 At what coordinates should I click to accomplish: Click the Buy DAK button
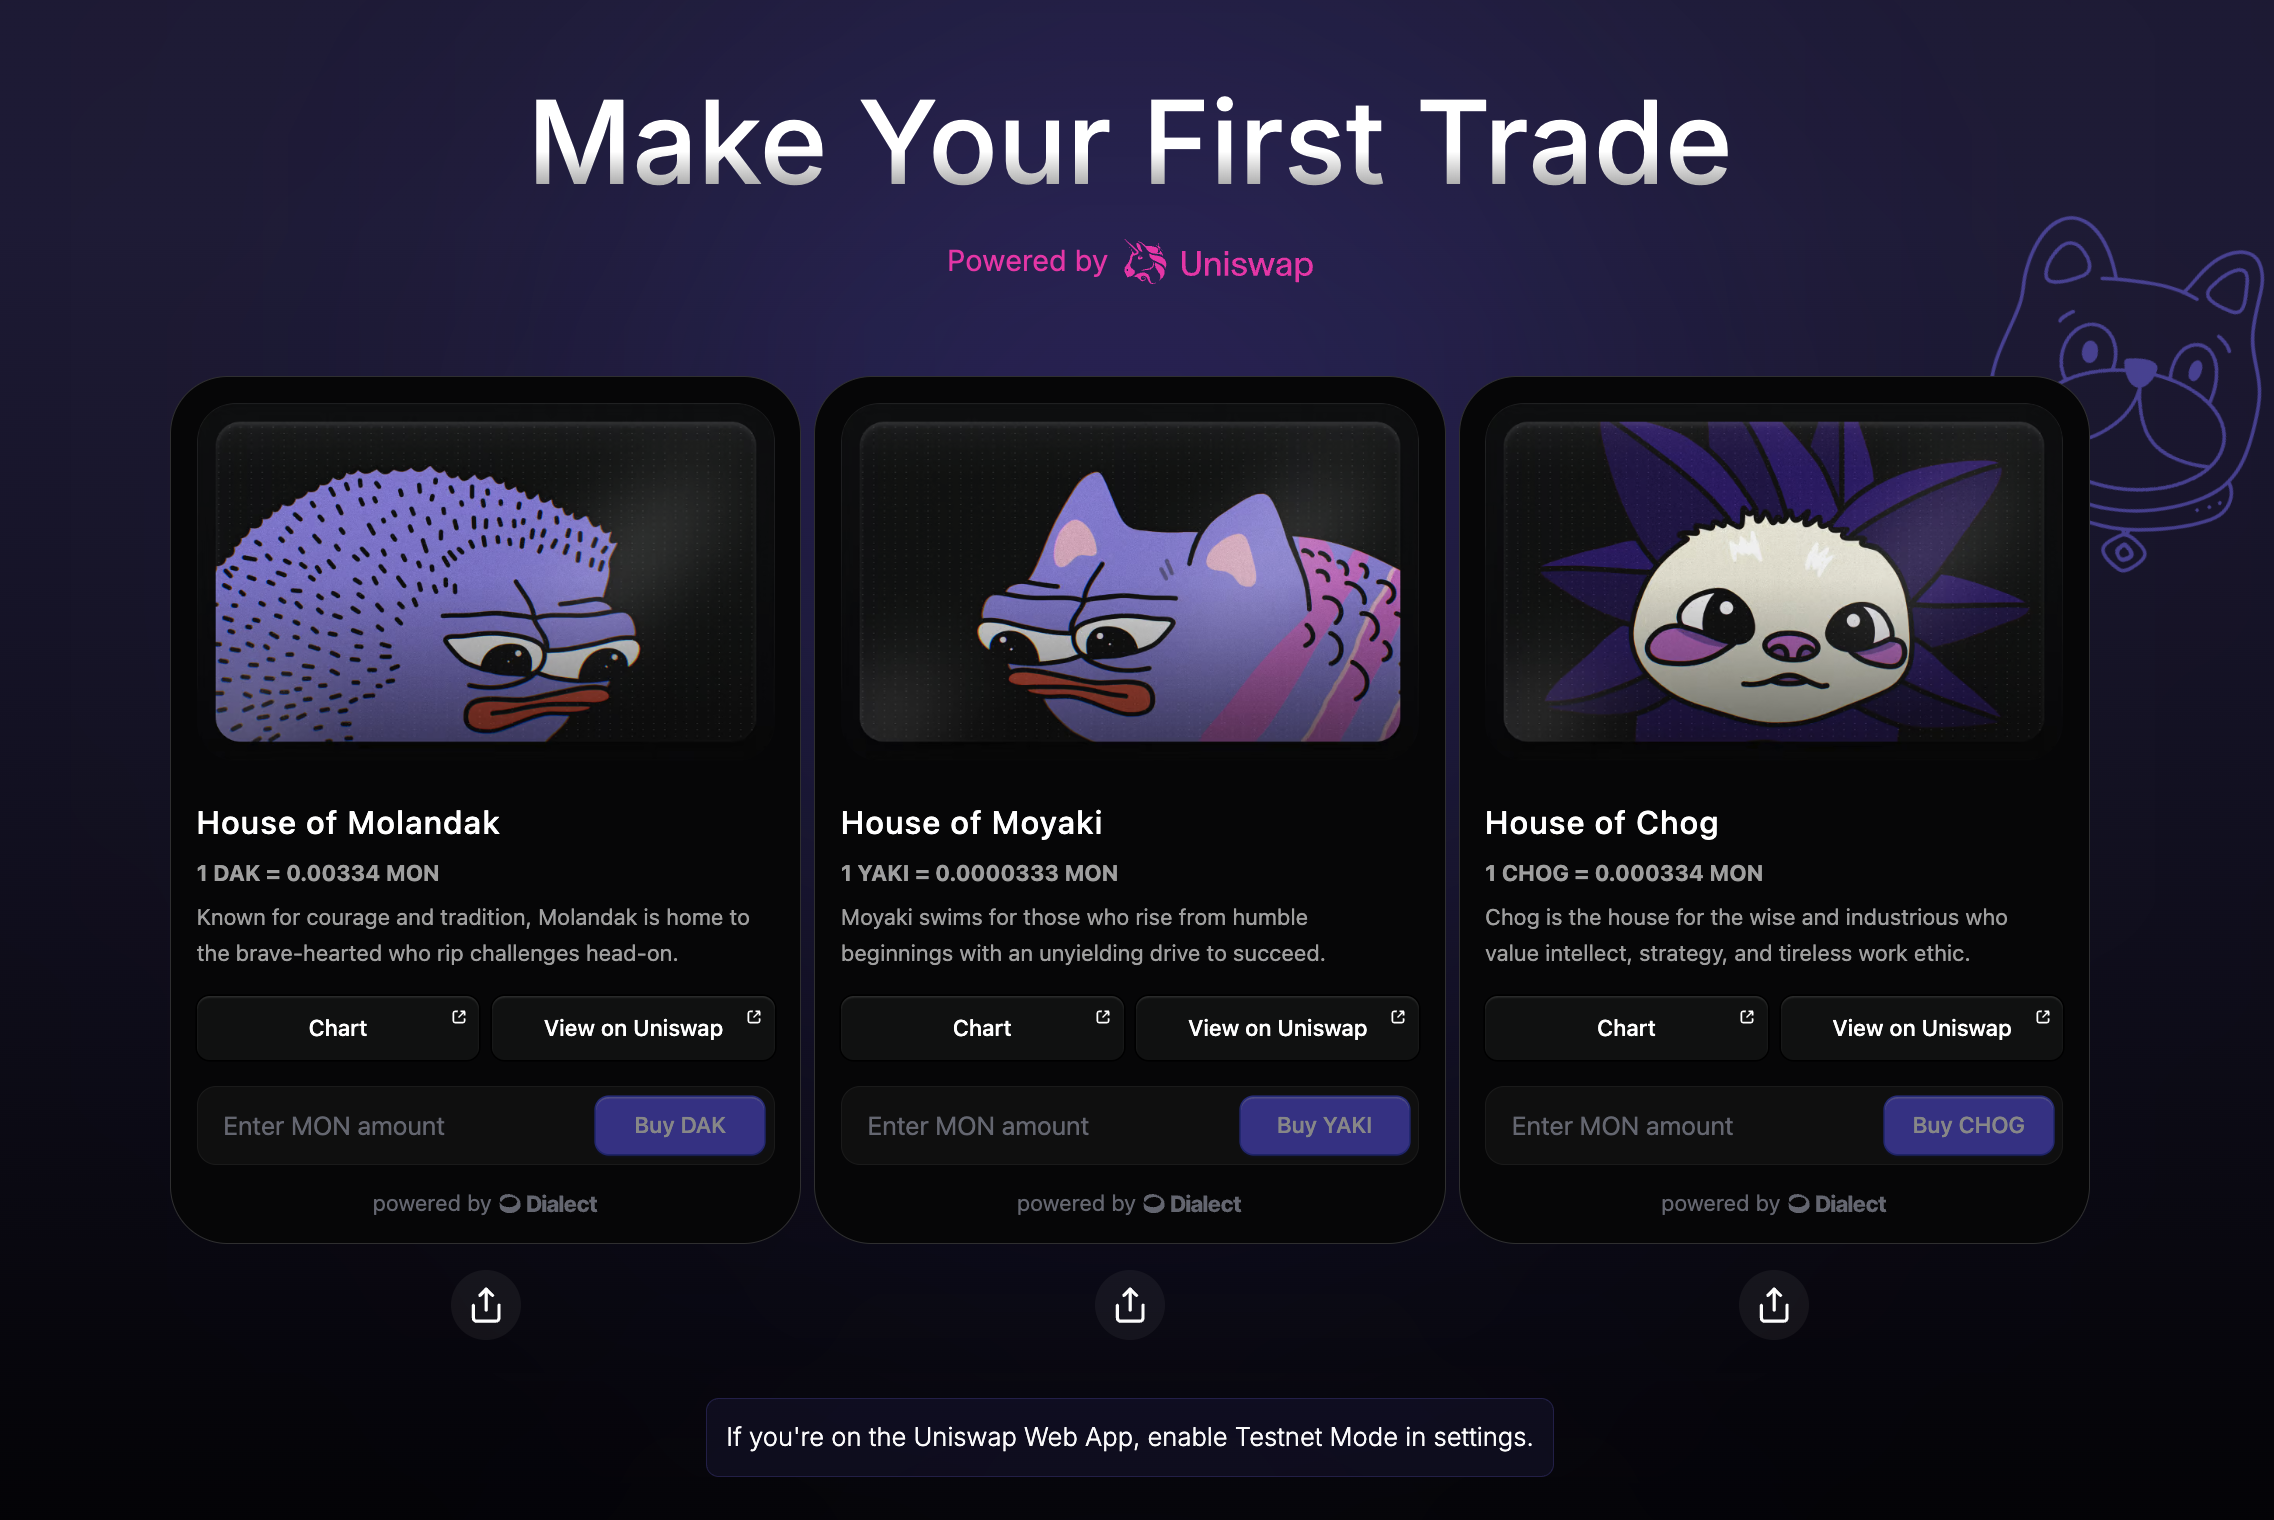pyautogui.click(x=680, y=1126)
